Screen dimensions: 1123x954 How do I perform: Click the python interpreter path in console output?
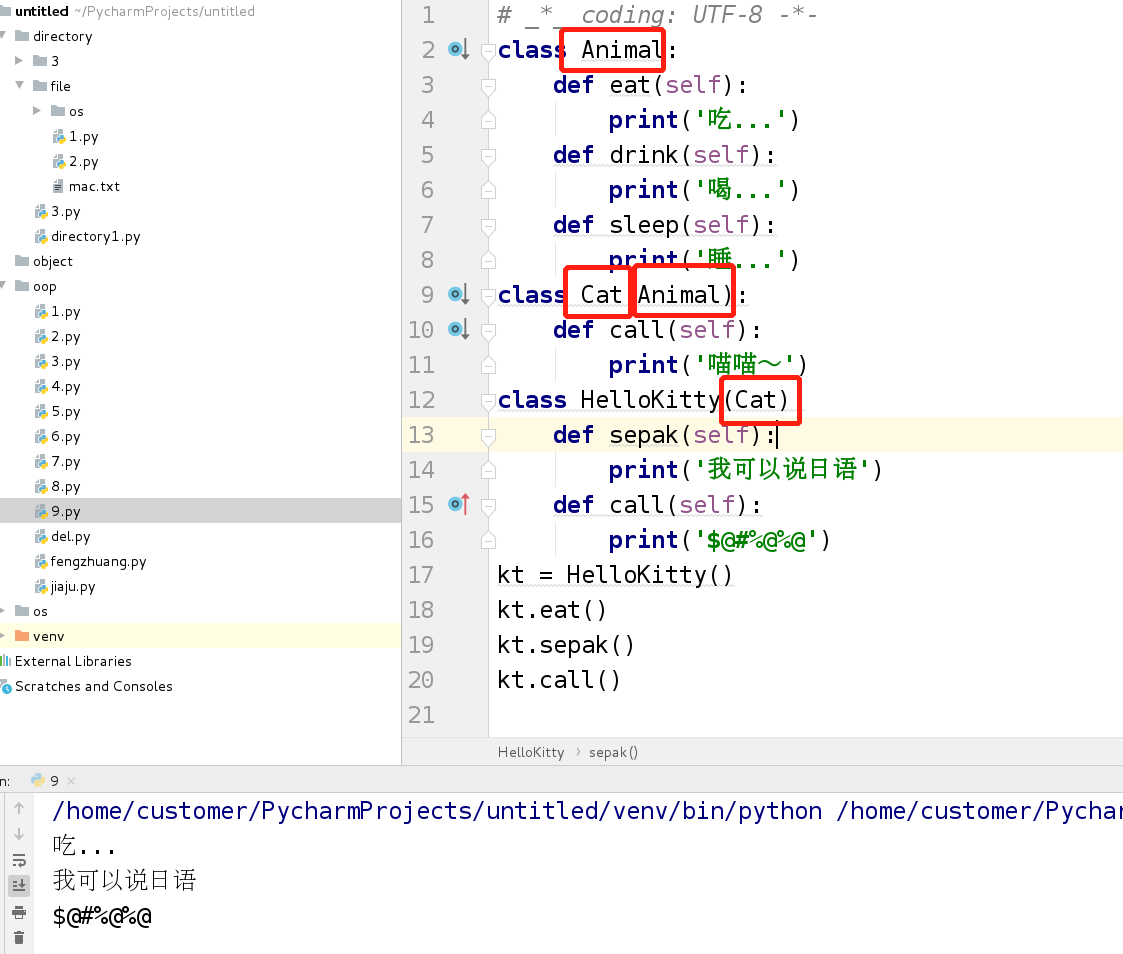[437, 811]
